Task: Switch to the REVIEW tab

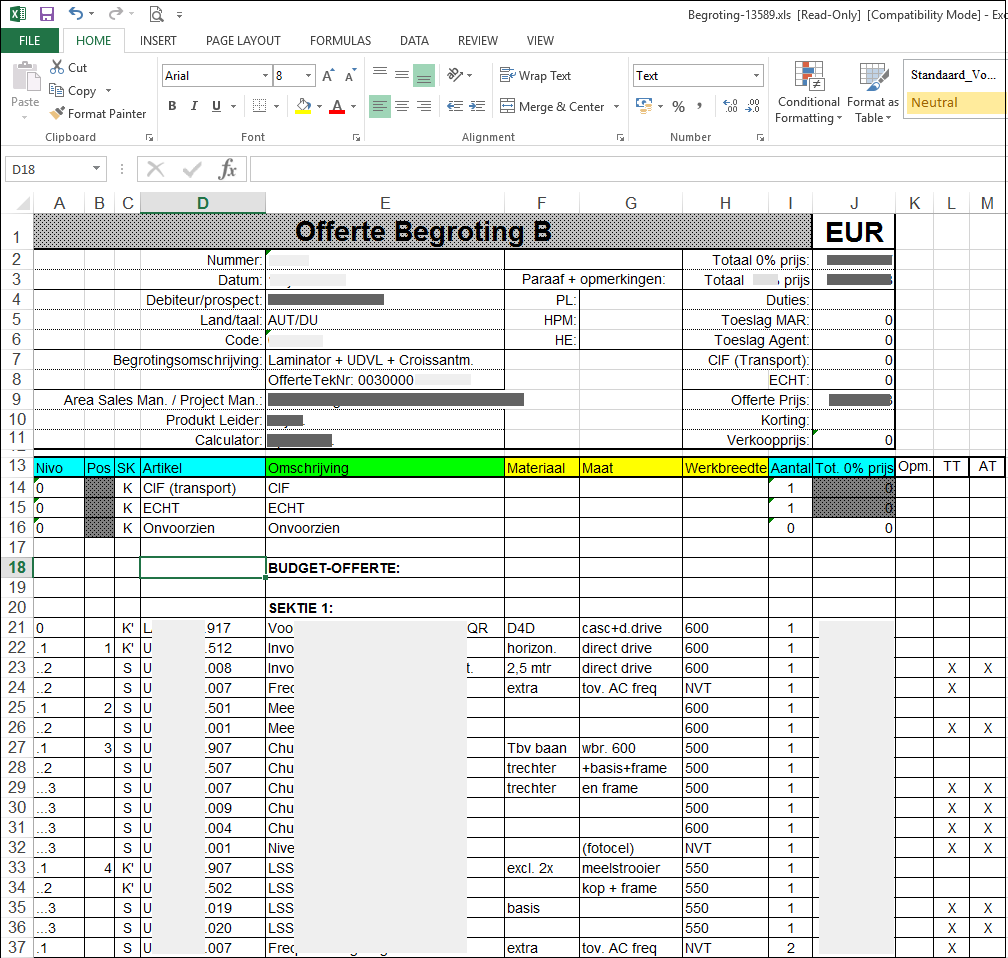Action: [478, 41]
